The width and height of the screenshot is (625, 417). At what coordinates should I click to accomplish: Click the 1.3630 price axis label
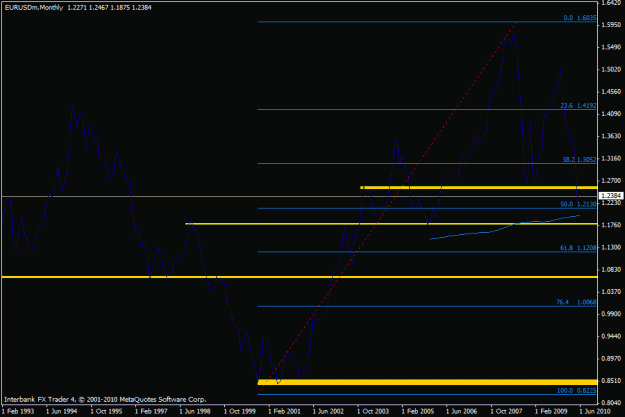coord(611,136)
